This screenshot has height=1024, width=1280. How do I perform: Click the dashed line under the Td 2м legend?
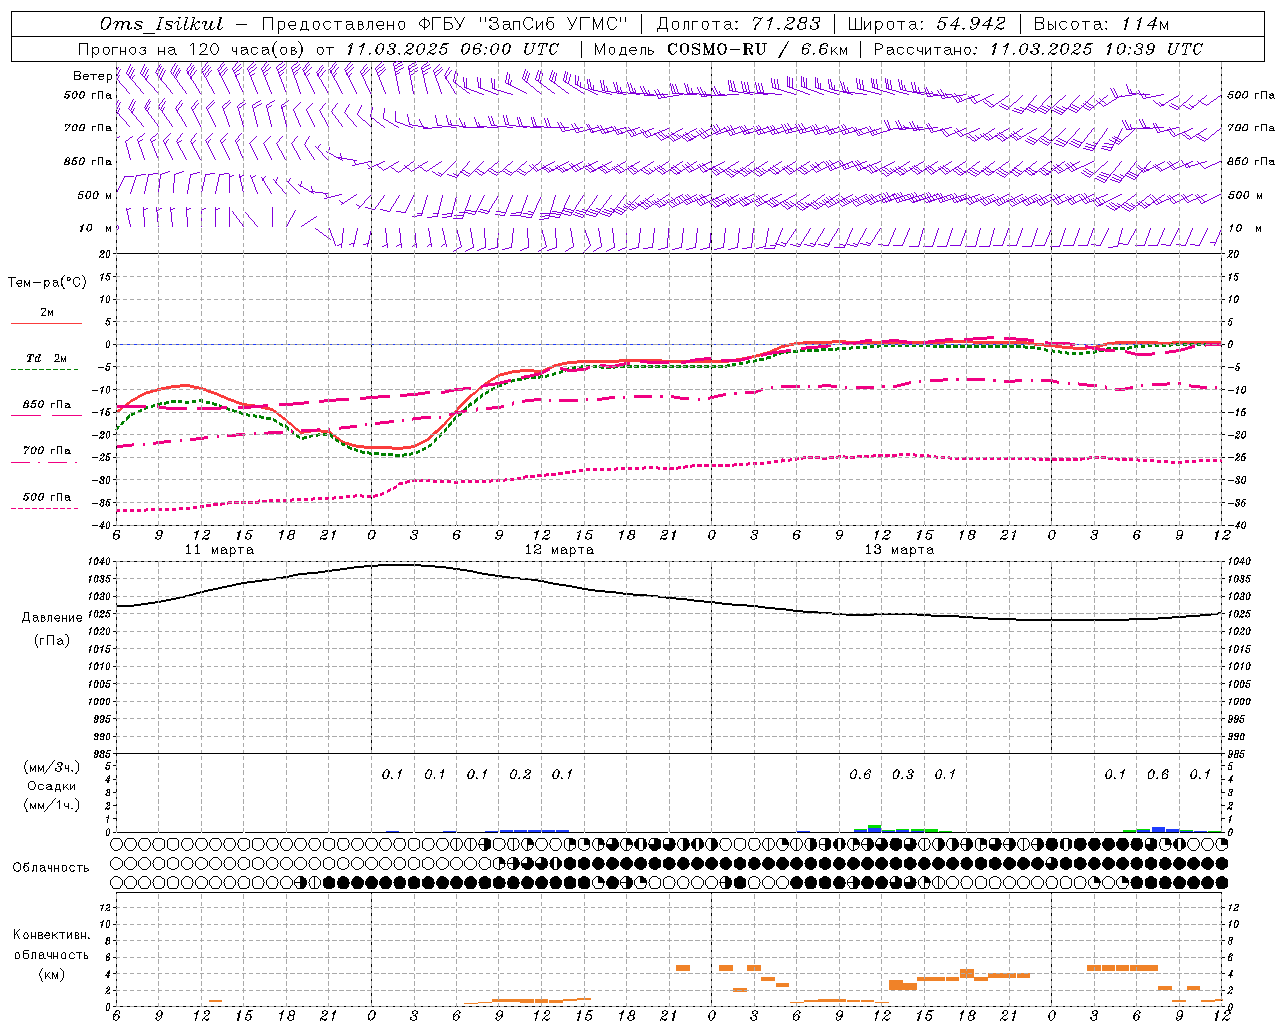46,369
